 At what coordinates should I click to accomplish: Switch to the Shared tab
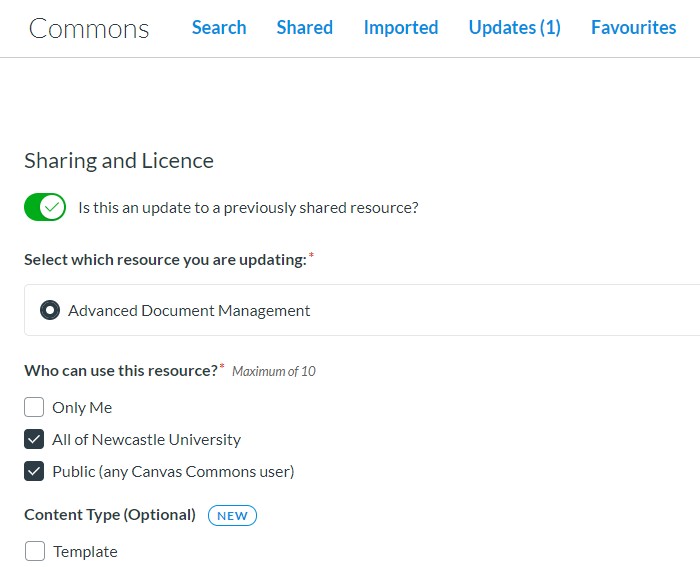coord(304,28)
